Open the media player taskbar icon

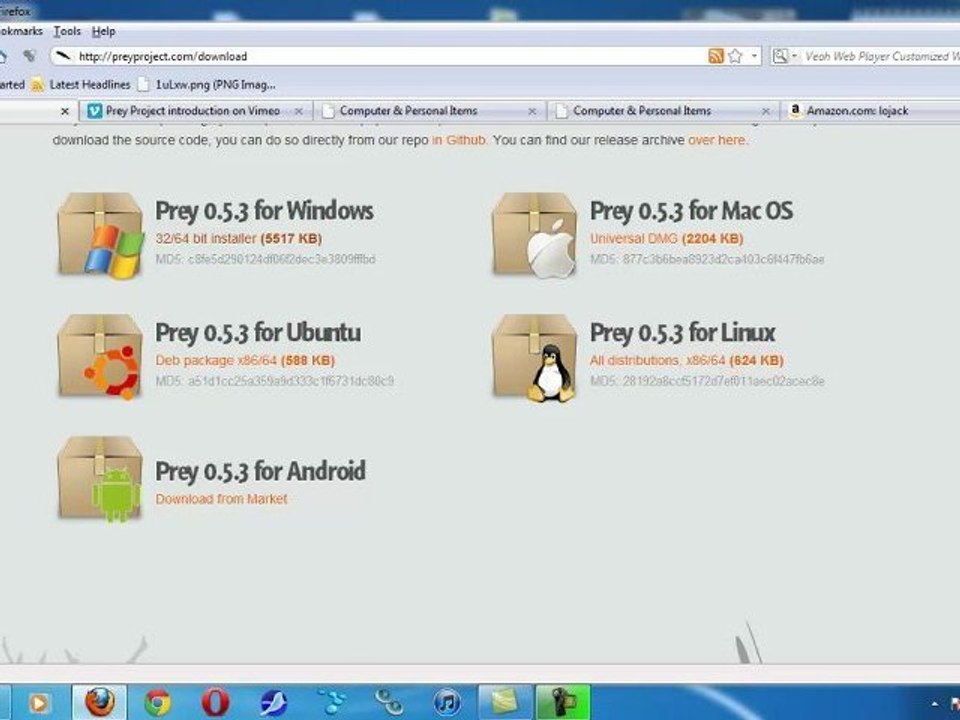click(x=39, y=703)
